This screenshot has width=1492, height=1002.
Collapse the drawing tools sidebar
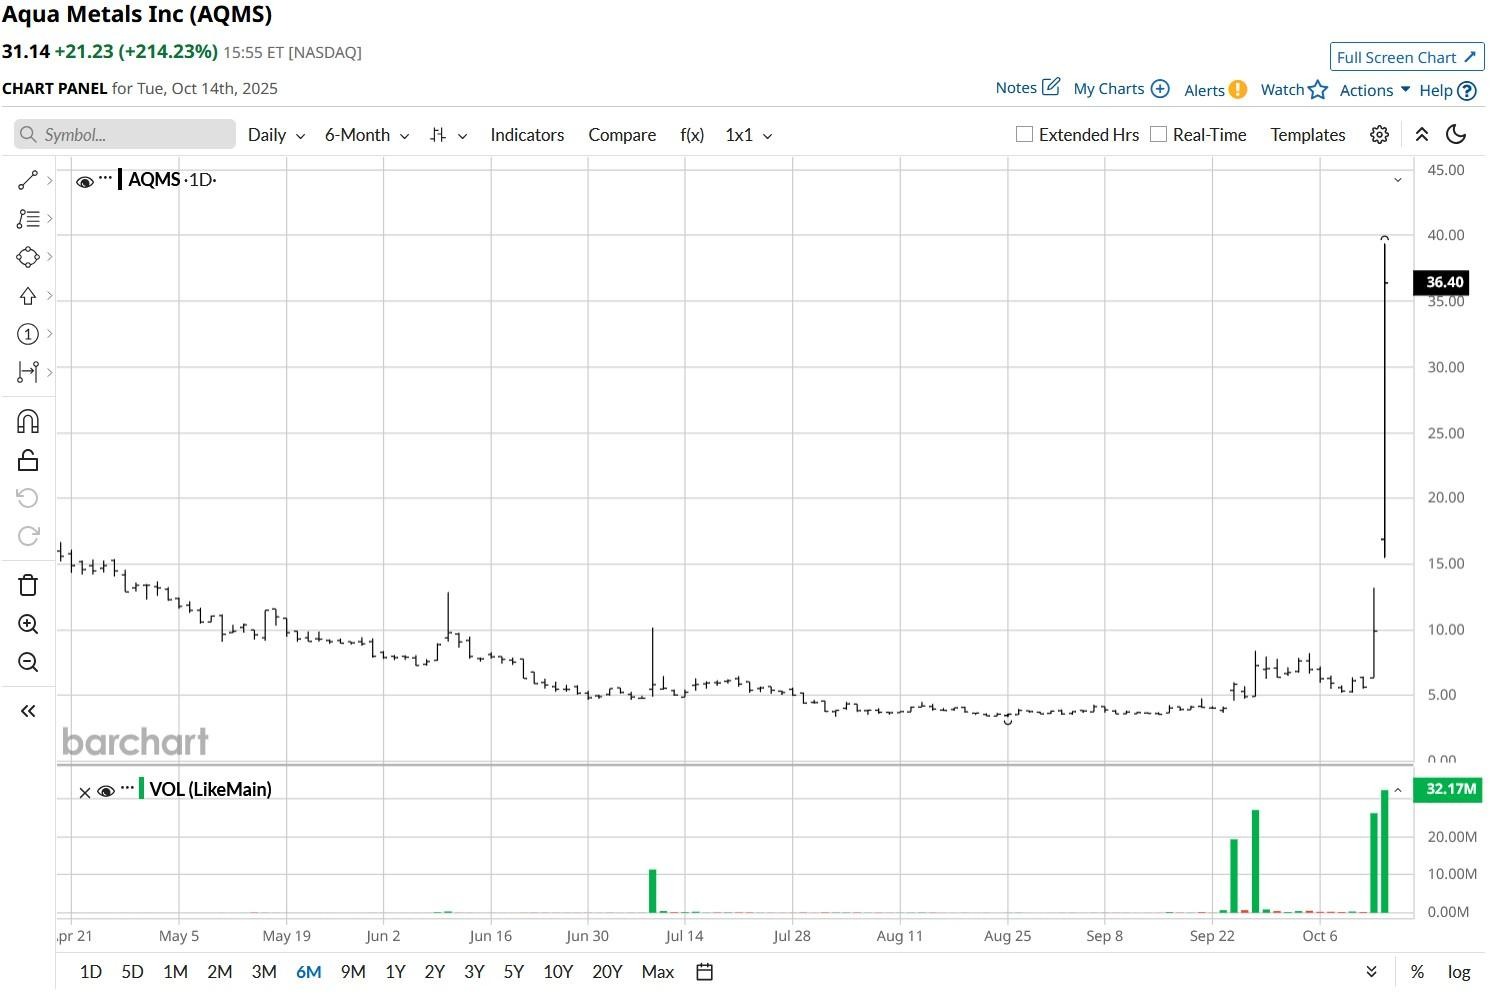click(x=28, y=711)
